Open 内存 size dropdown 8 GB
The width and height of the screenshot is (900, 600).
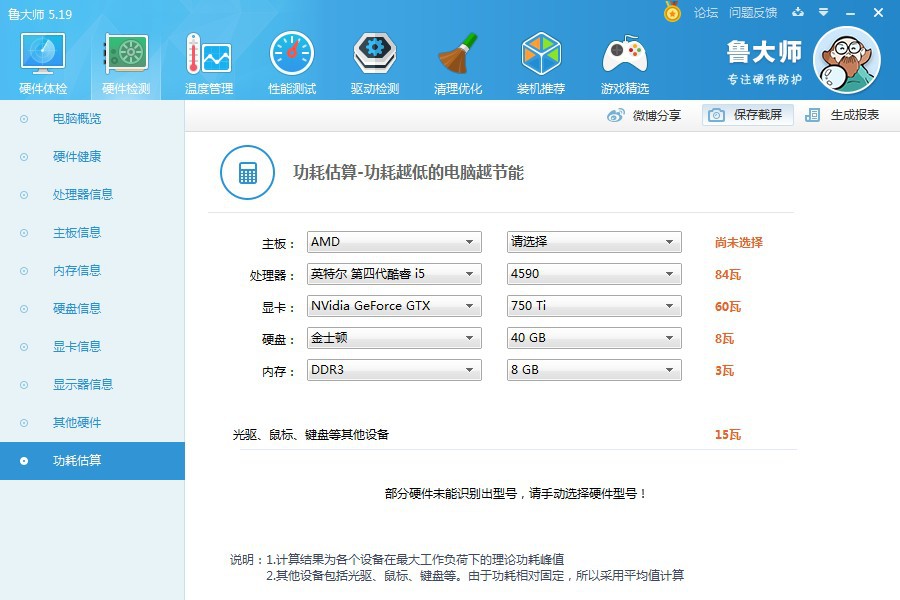tap(594, 370)
